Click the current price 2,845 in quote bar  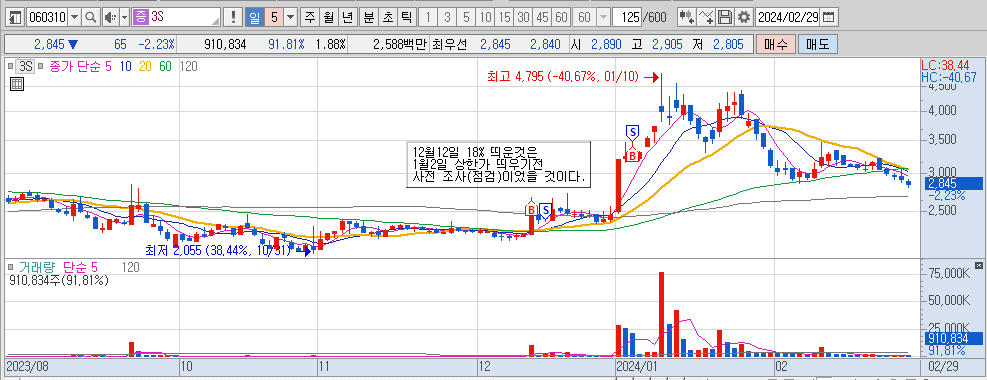[x=49, y=45]
